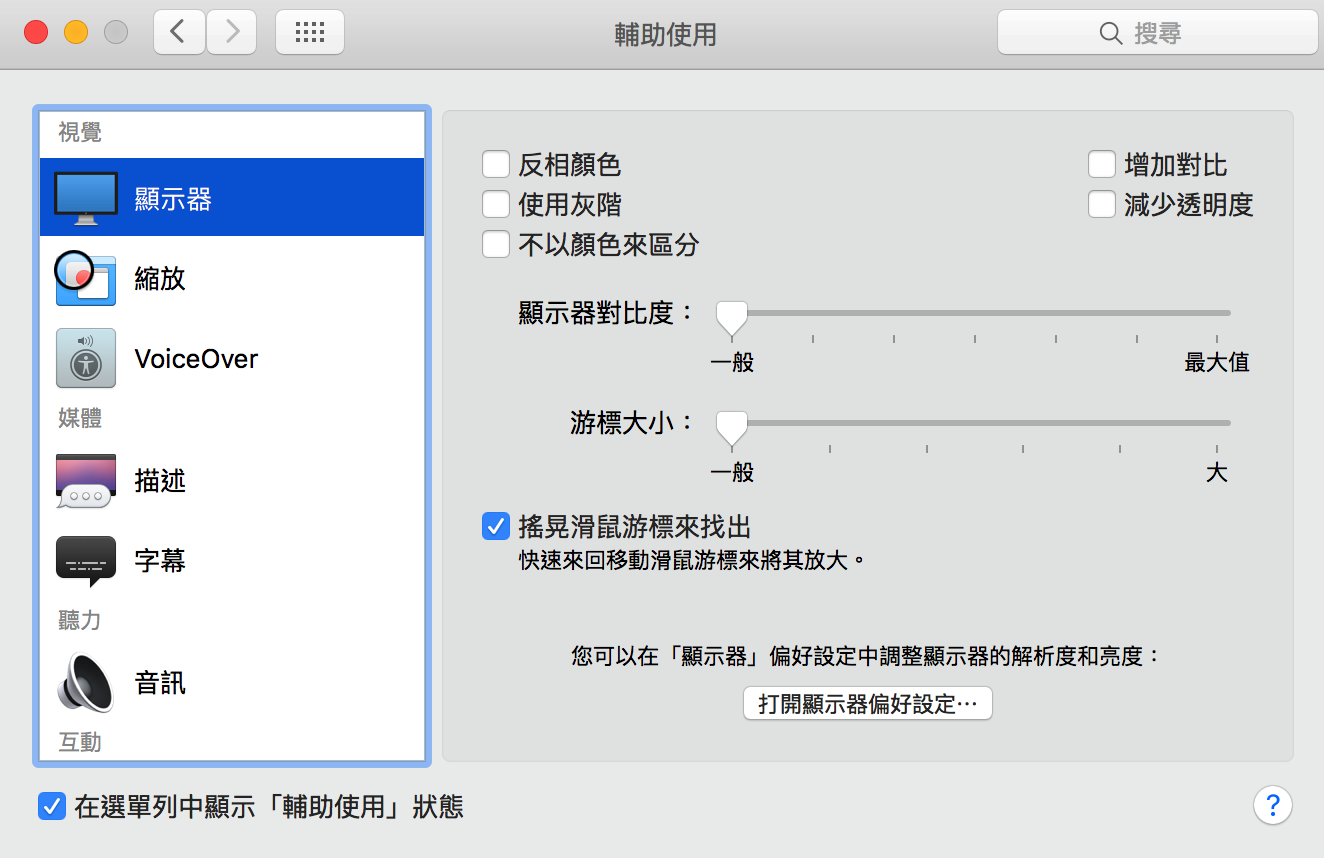Select the VoiceOver accessibility icon
The width and height of the screenshot is (1324, 858).
coord(86,358)
